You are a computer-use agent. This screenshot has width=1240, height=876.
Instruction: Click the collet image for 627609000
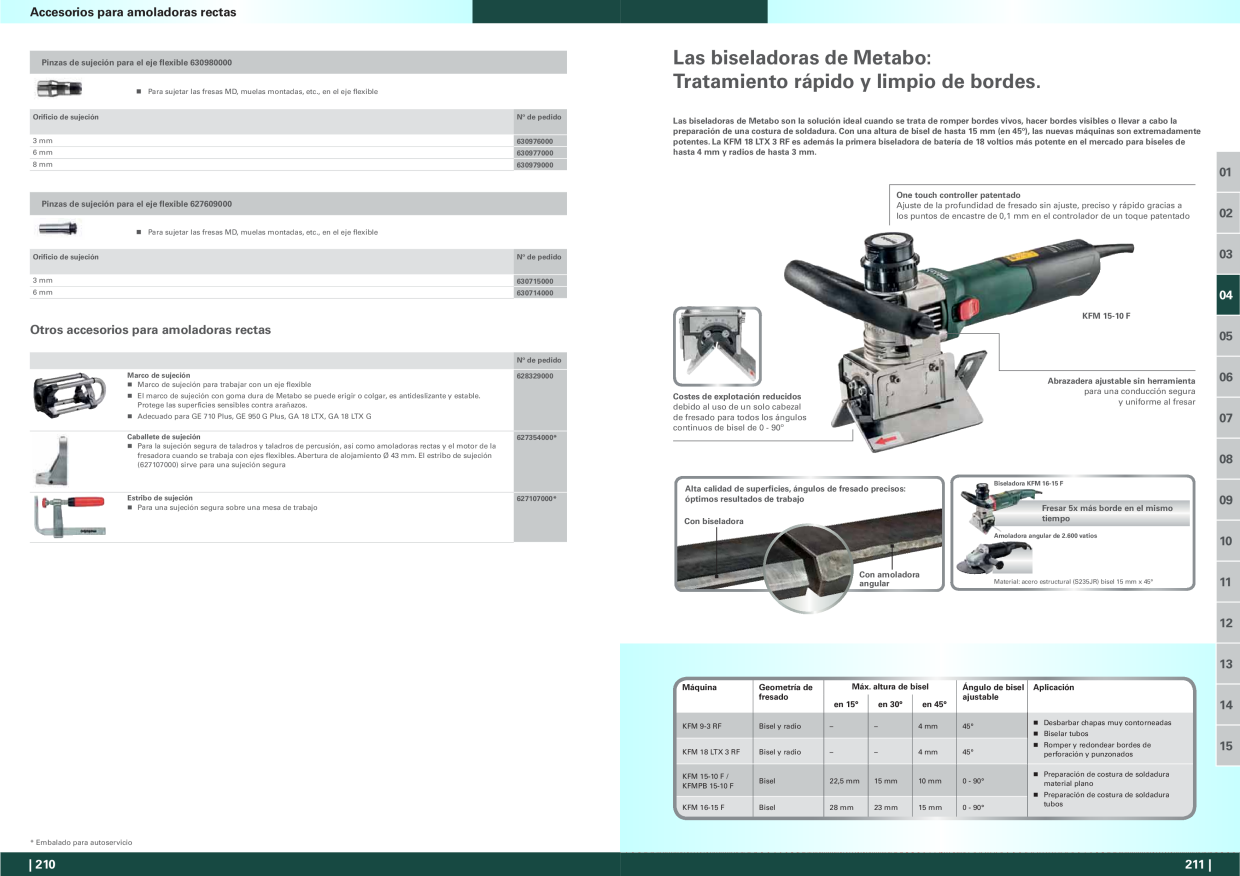(x=58, y=229)
